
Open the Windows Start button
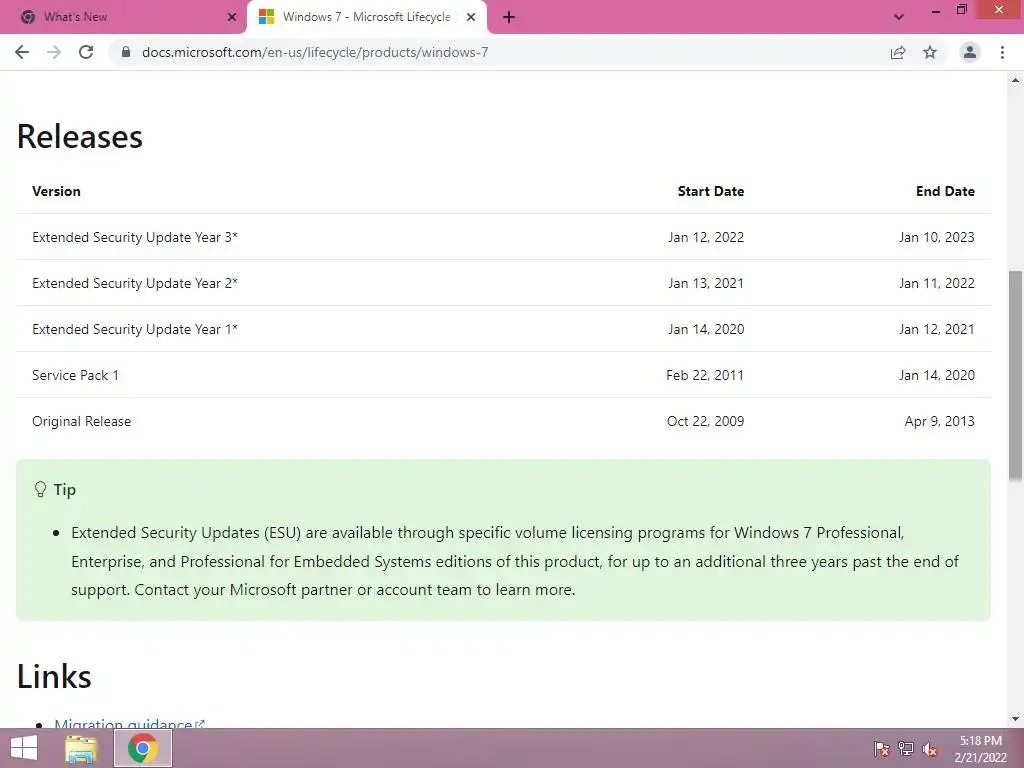pyautogui.click(x=24, y=748)
